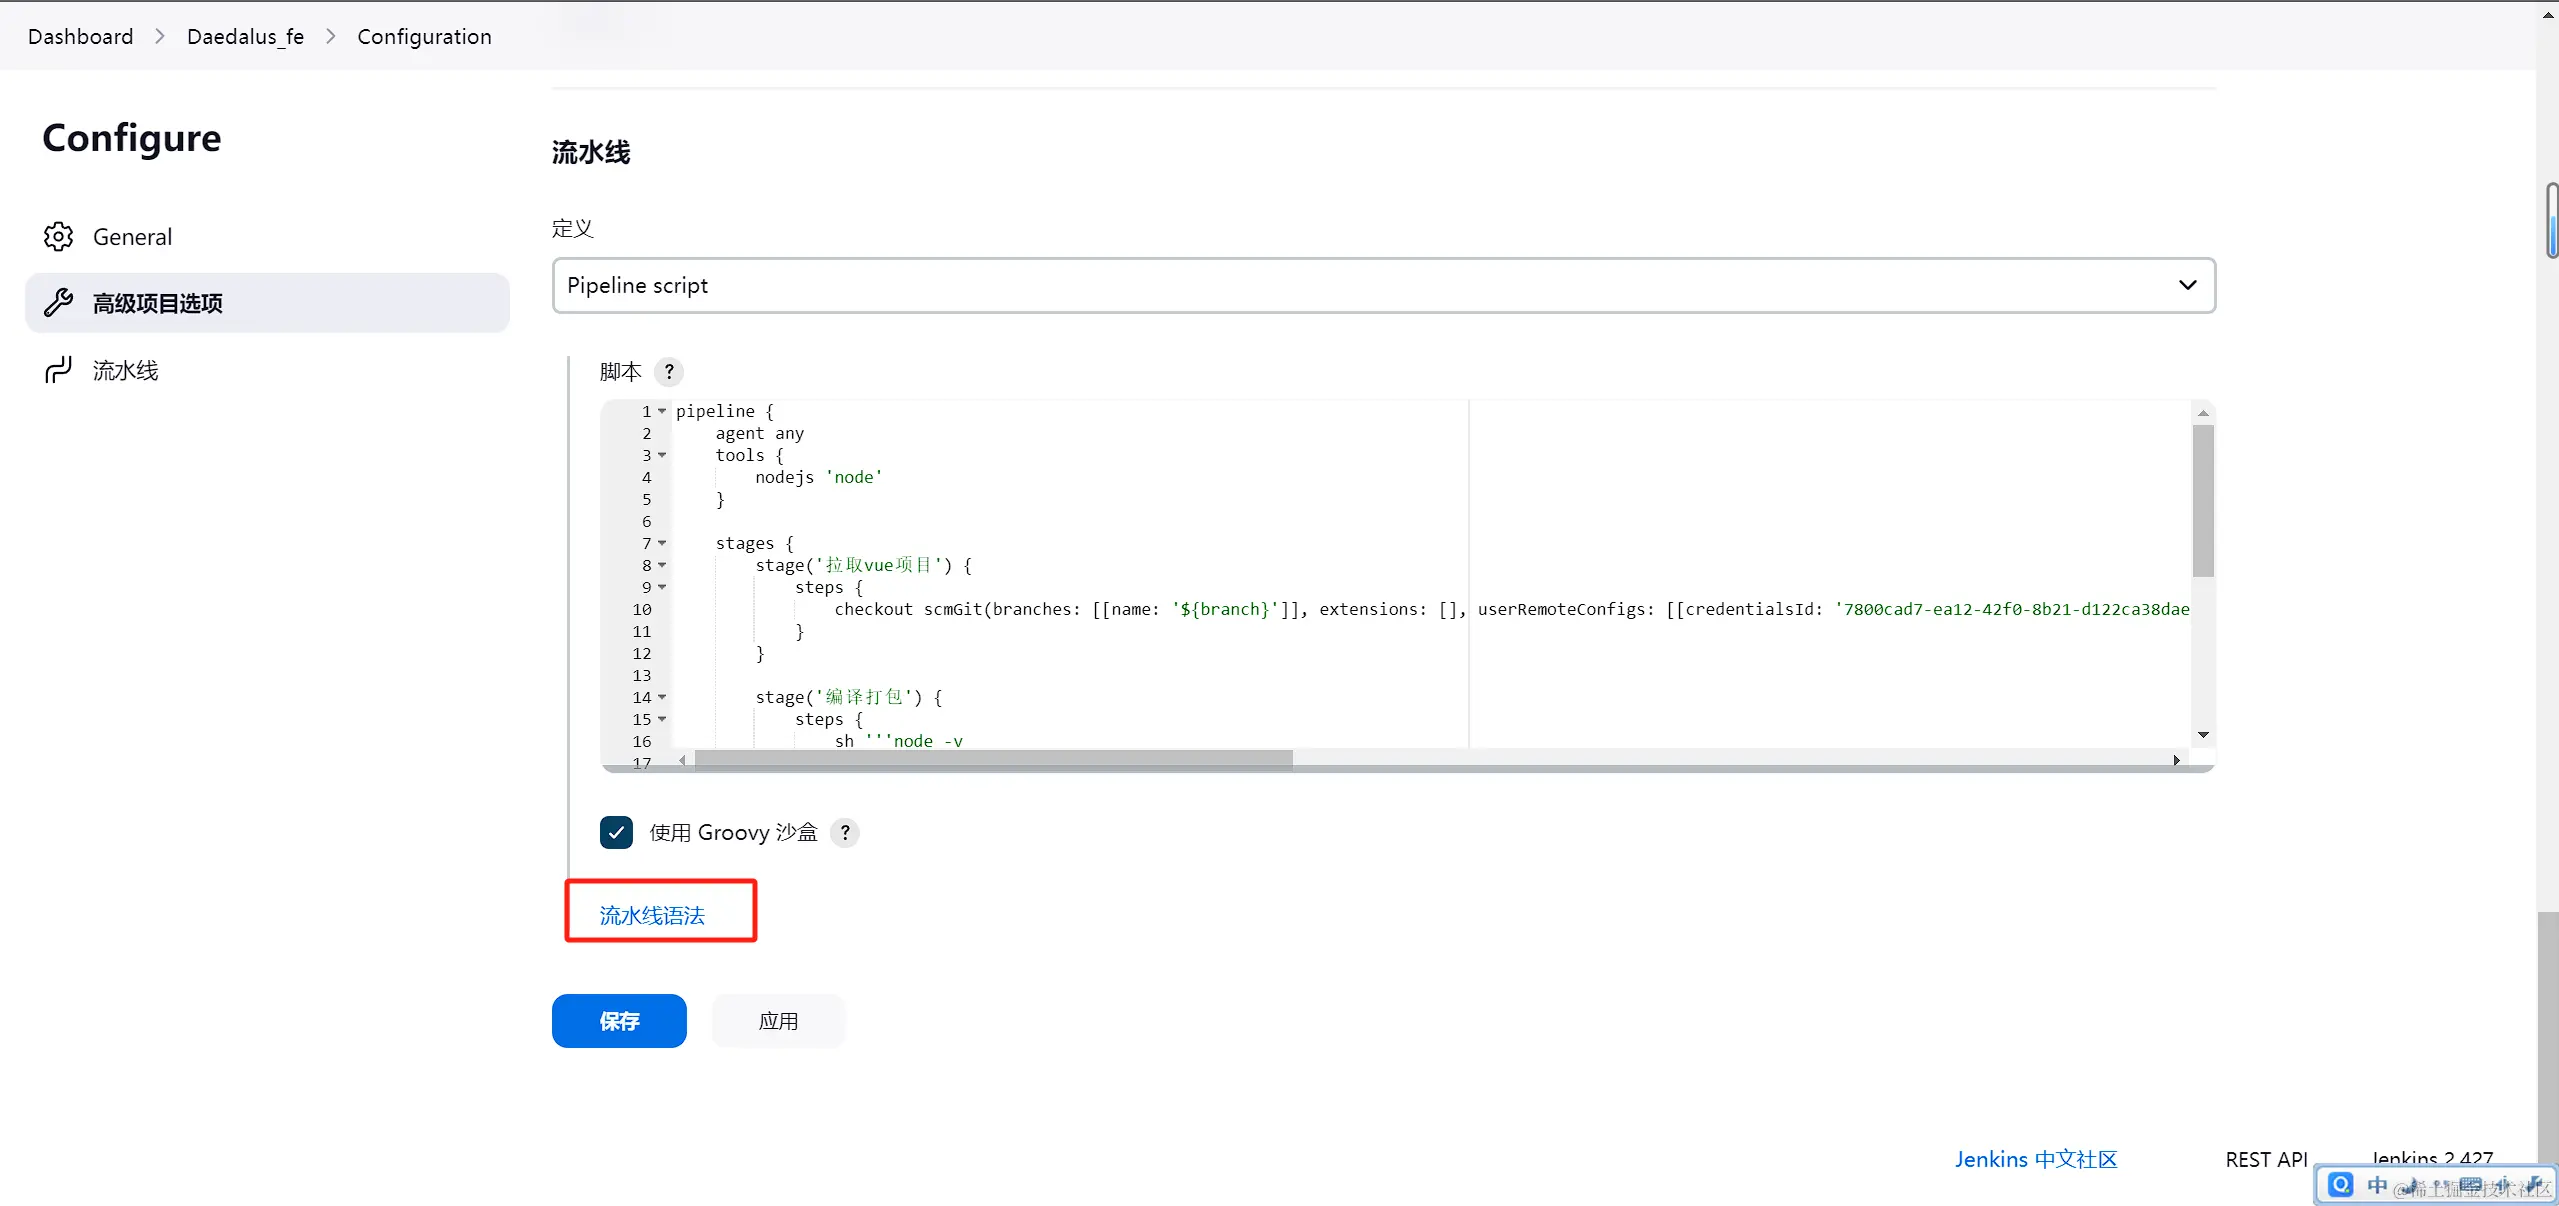Open help icon beside Groovy 沙盒

(845, 833)
